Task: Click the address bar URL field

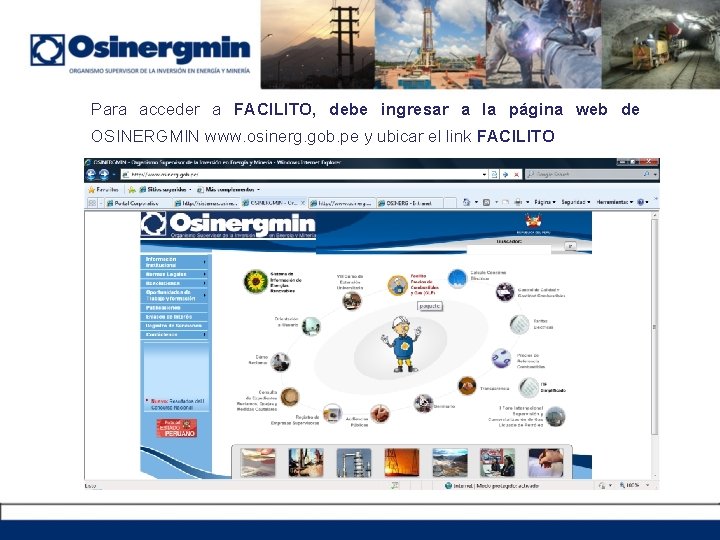Action: [301, 174]
